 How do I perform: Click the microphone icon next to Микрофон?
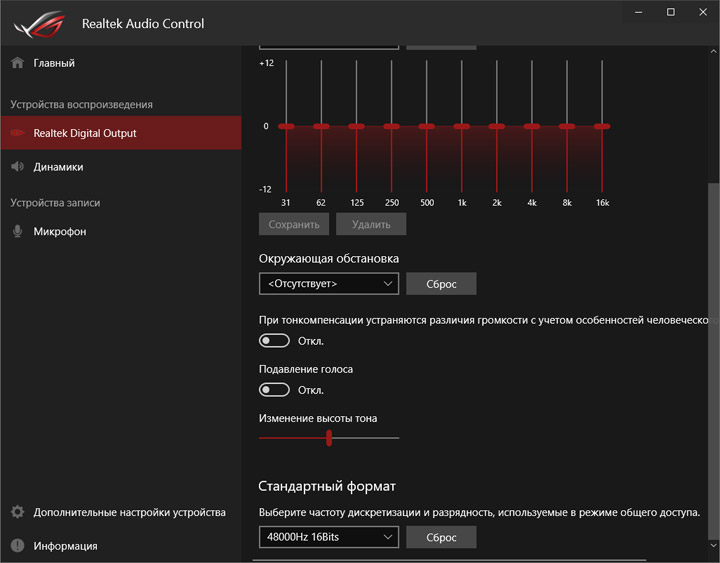point(17,231)
